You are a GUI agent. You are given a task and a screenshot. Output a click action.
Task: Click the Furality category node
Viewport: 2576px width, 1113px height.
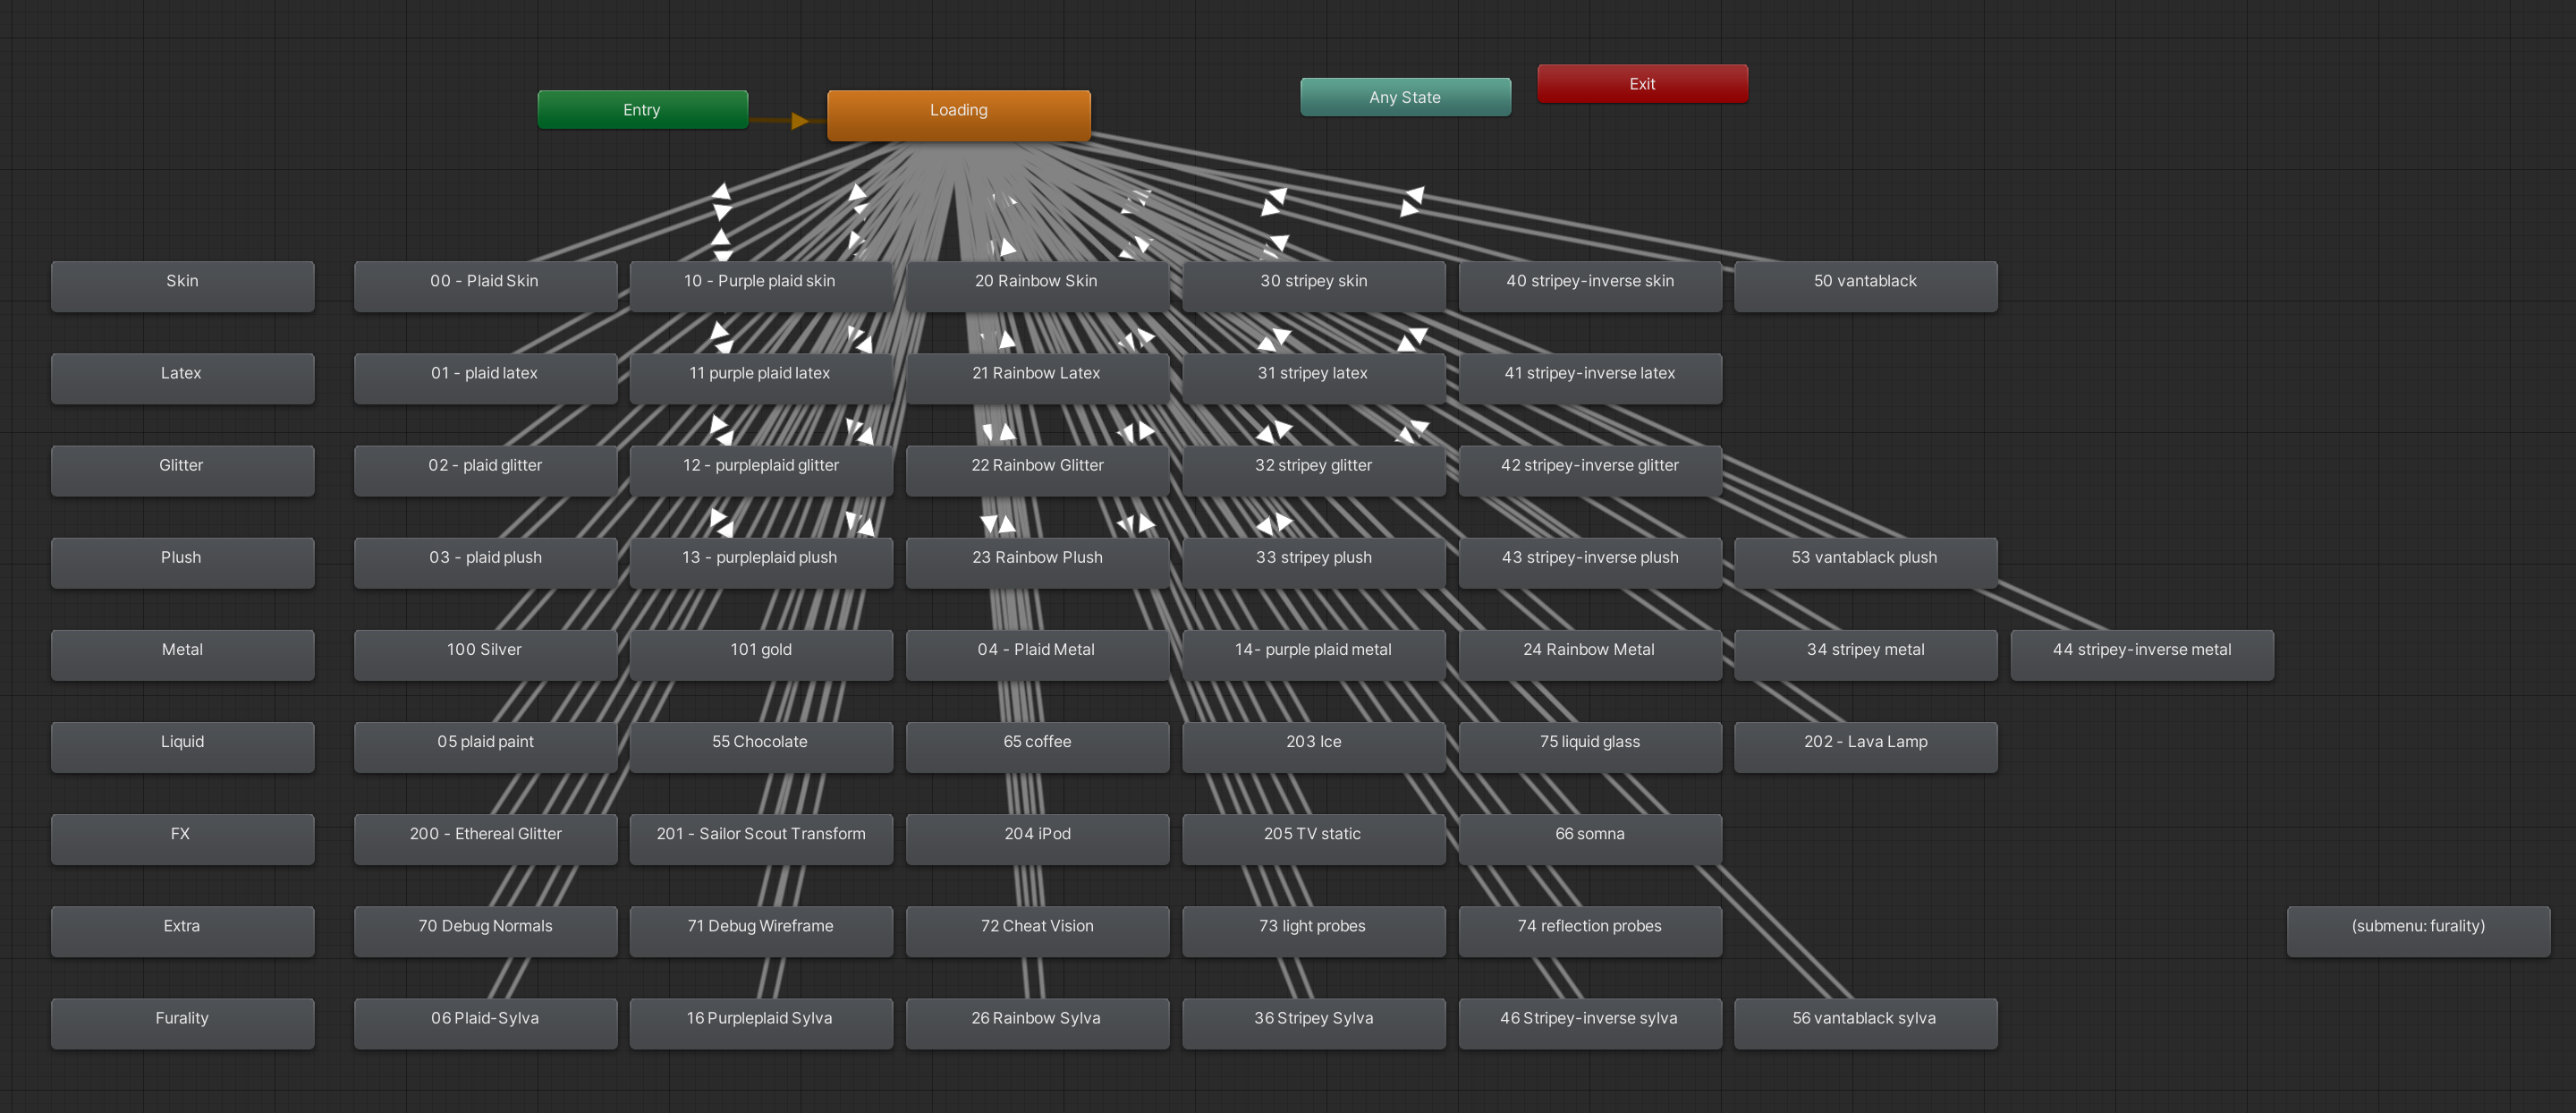point(182,1018)
